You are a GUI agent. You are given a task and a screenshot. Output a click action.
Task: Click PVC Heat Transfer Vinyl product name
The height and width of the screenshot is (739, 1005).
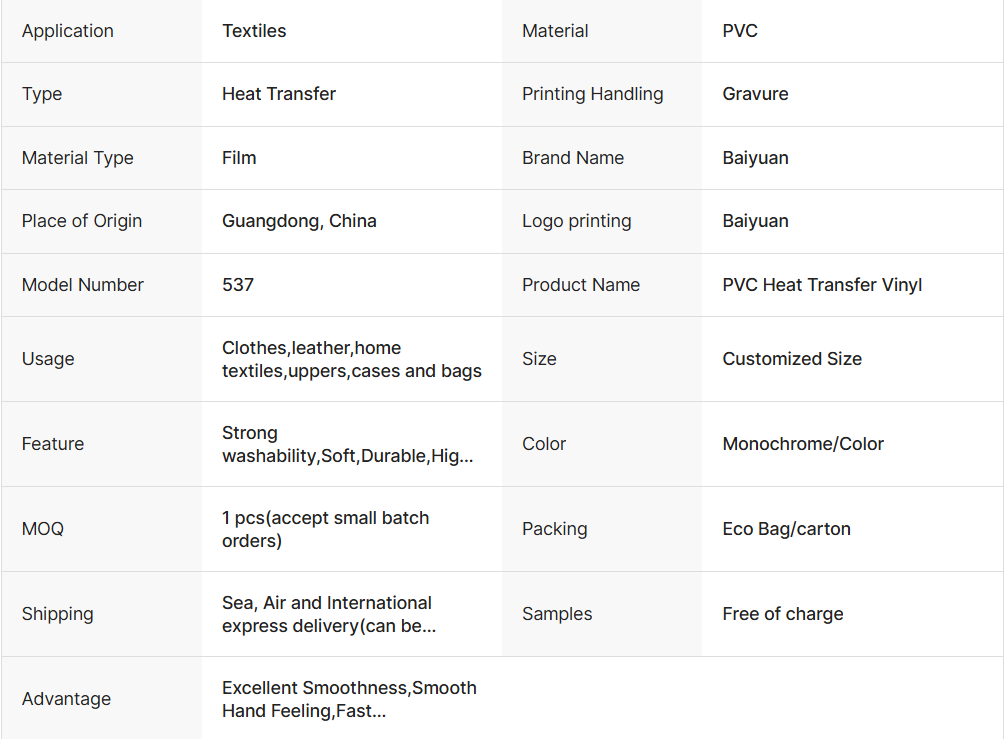point(822,285)
